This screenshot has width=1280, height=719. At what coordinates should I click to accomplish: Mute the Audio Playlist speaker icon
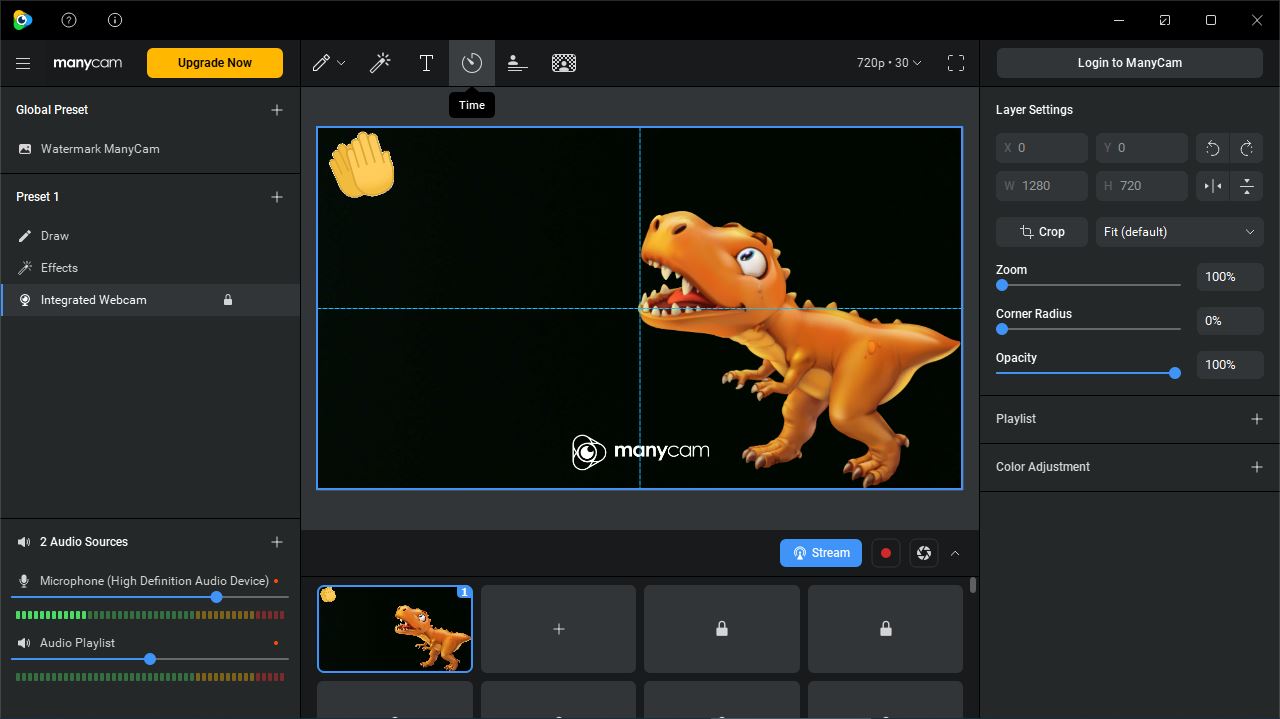coord(25,643)
